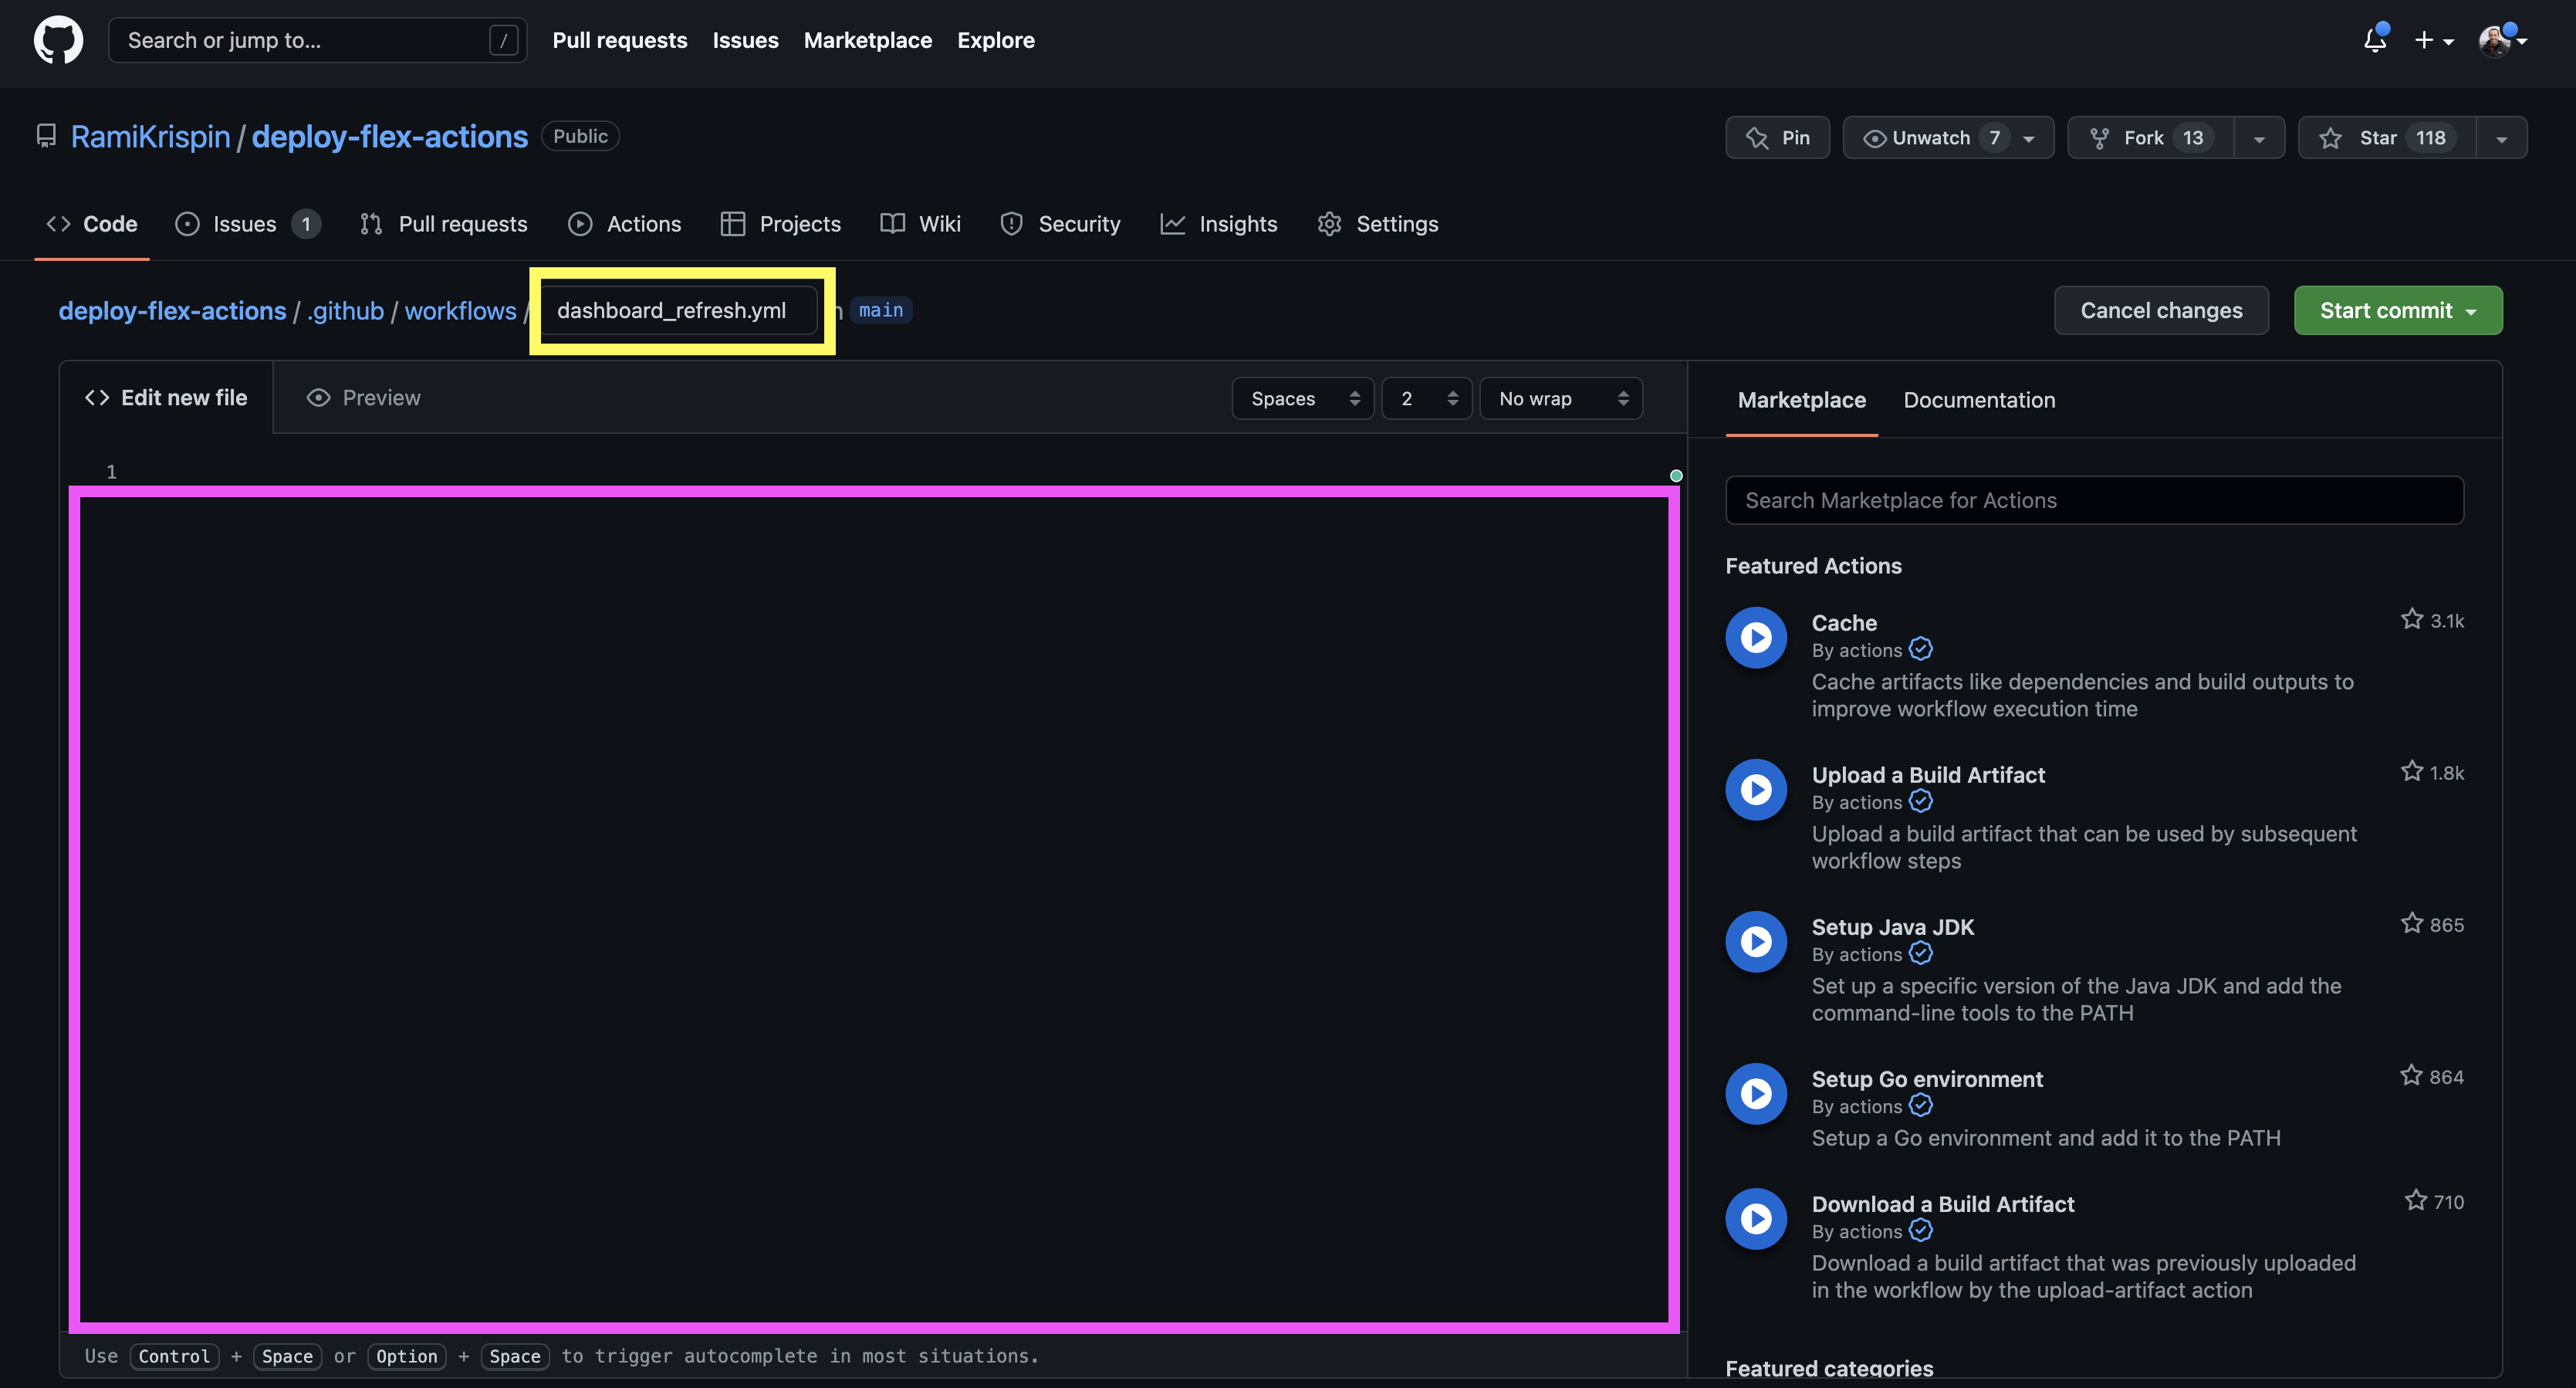The image size is (2576, 1388).
Task: Click the Cache action play icon
Action: coord(1755,637)
